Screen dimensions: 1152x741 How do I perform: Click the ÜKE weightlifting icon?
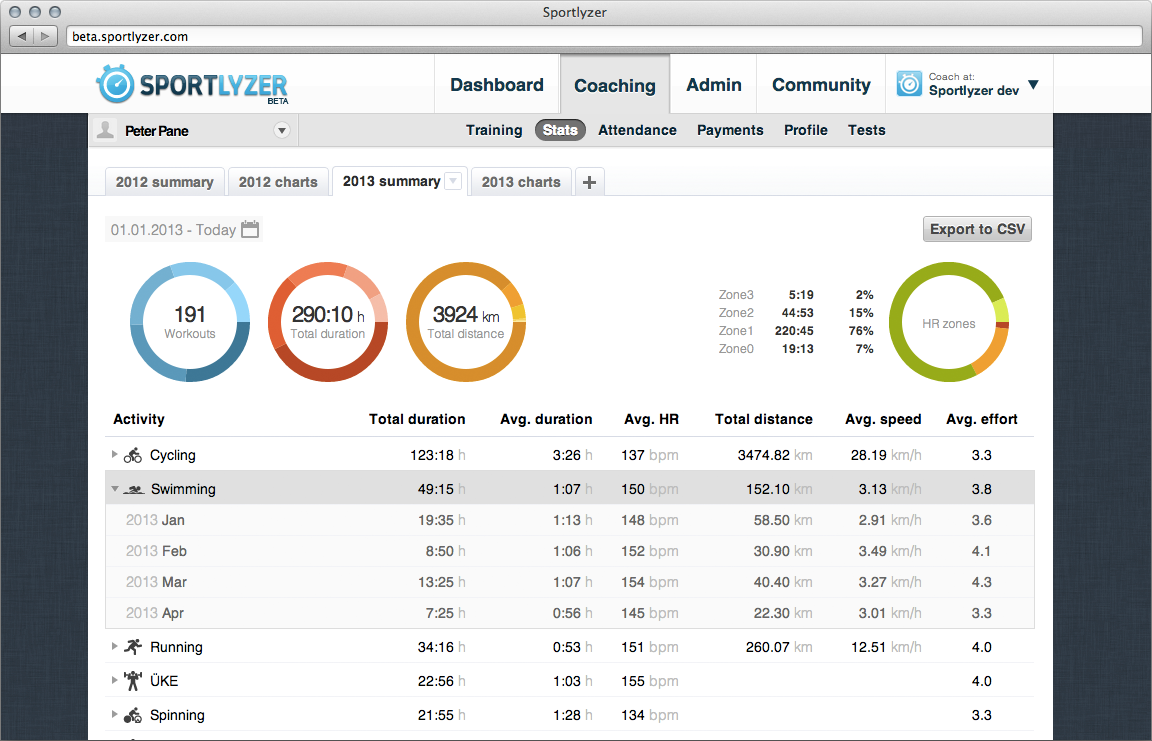(133, 681)
